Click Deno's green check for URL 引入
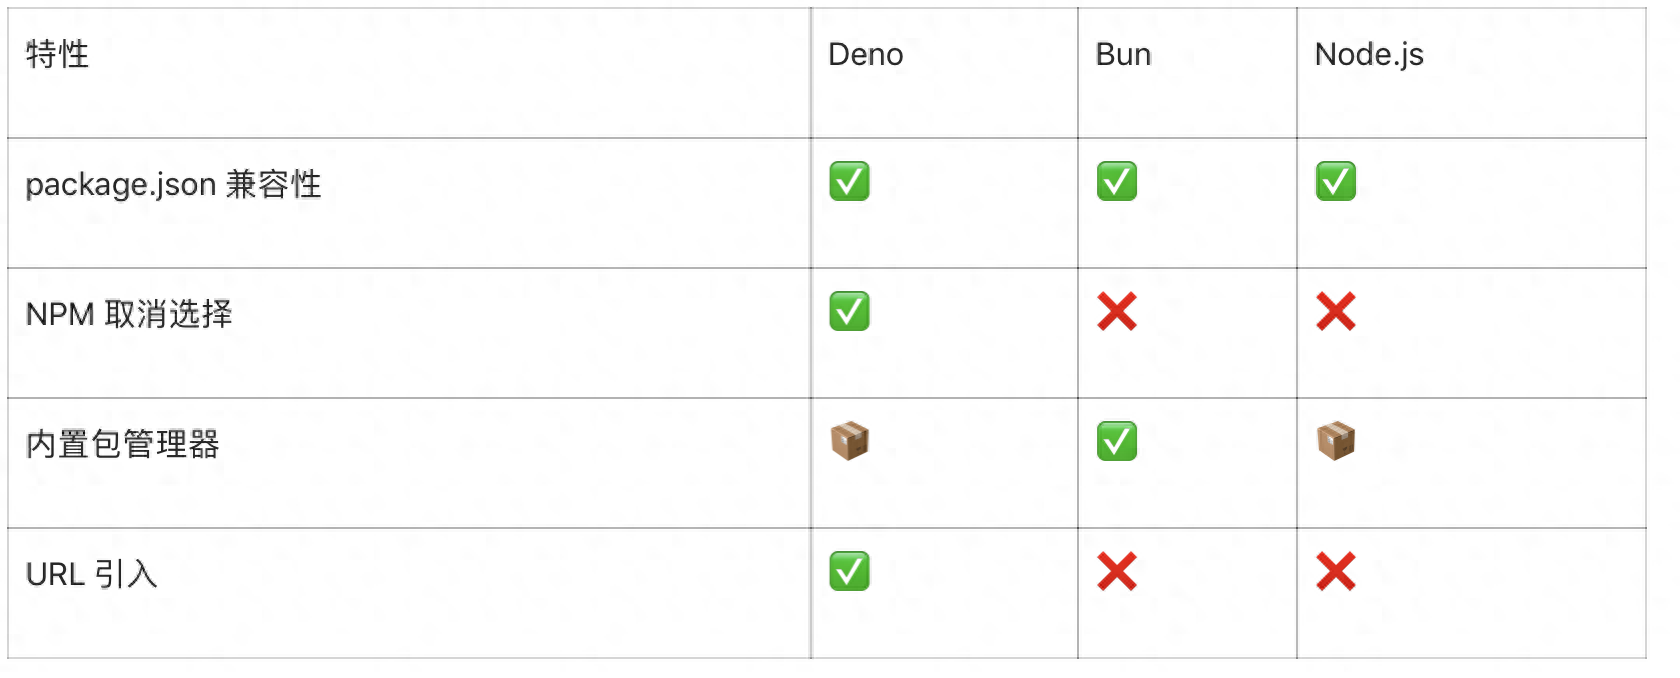 coord(849,572)
